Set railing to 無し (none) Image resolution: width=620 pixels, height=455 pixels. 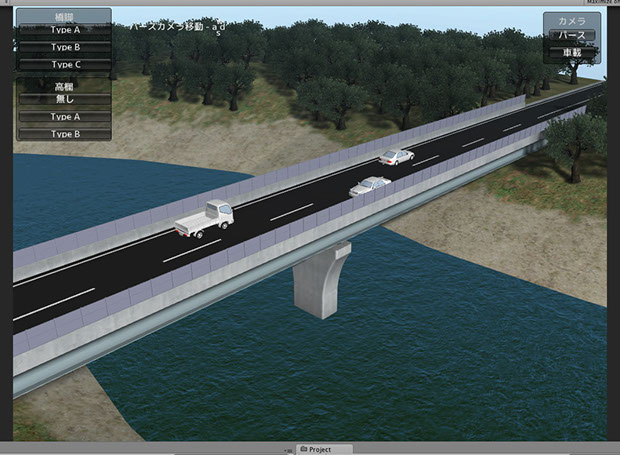[65, 100]
